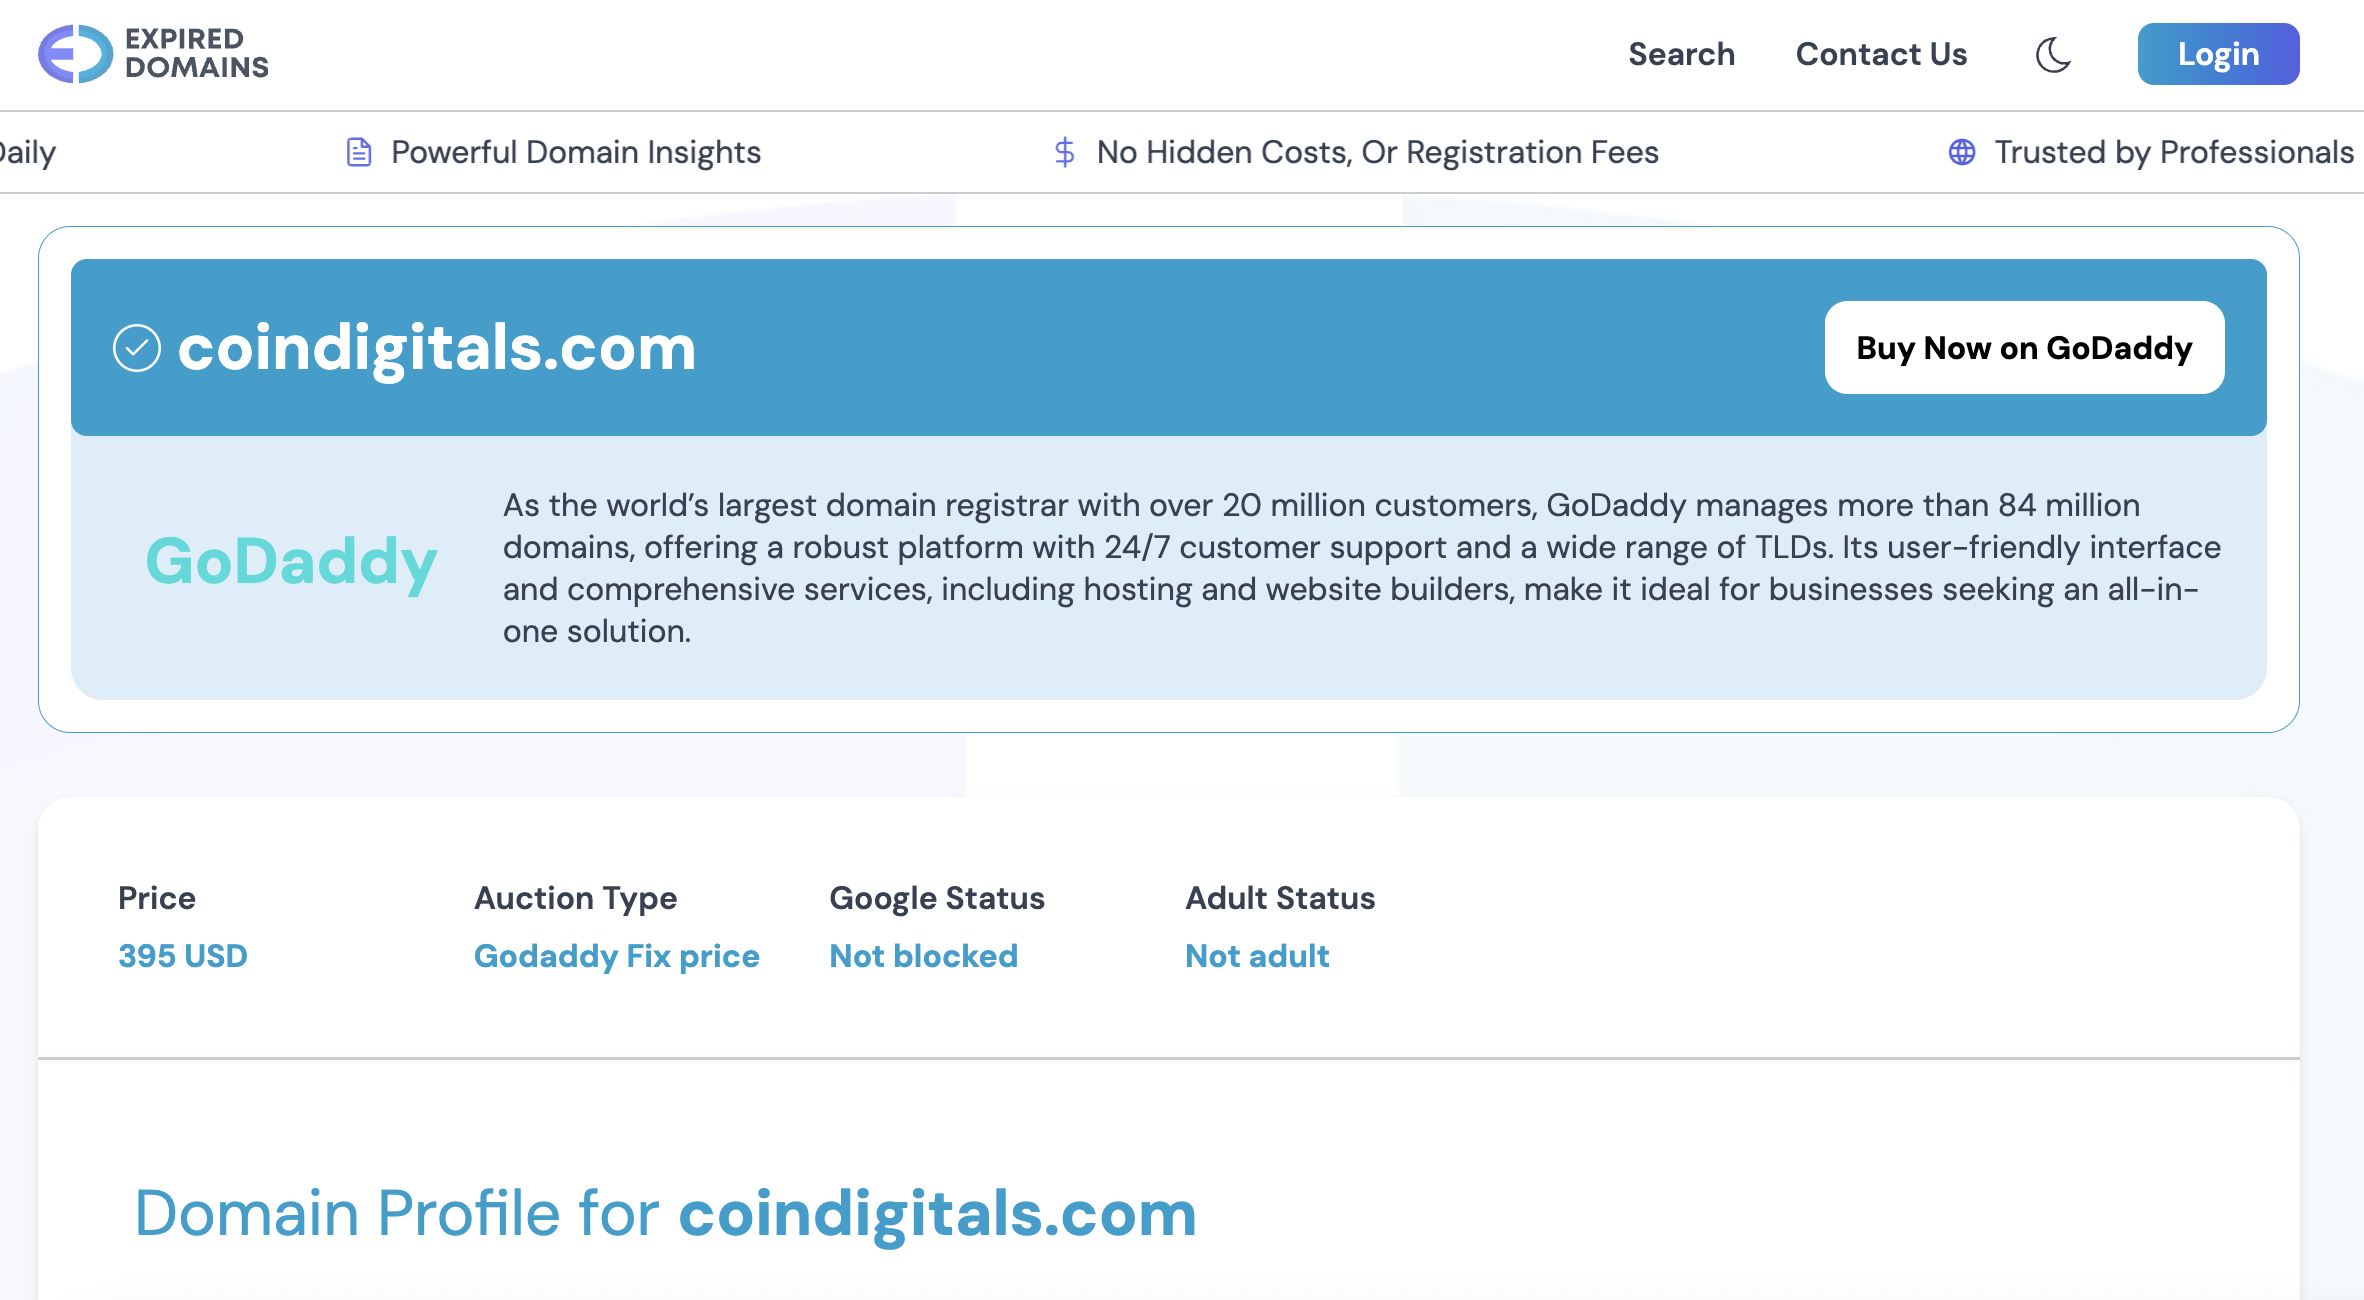Click the EXPIRED DOMAINS brand text
The height and width of the screenshot is (1300, 2364).
(x=196, y=54)
